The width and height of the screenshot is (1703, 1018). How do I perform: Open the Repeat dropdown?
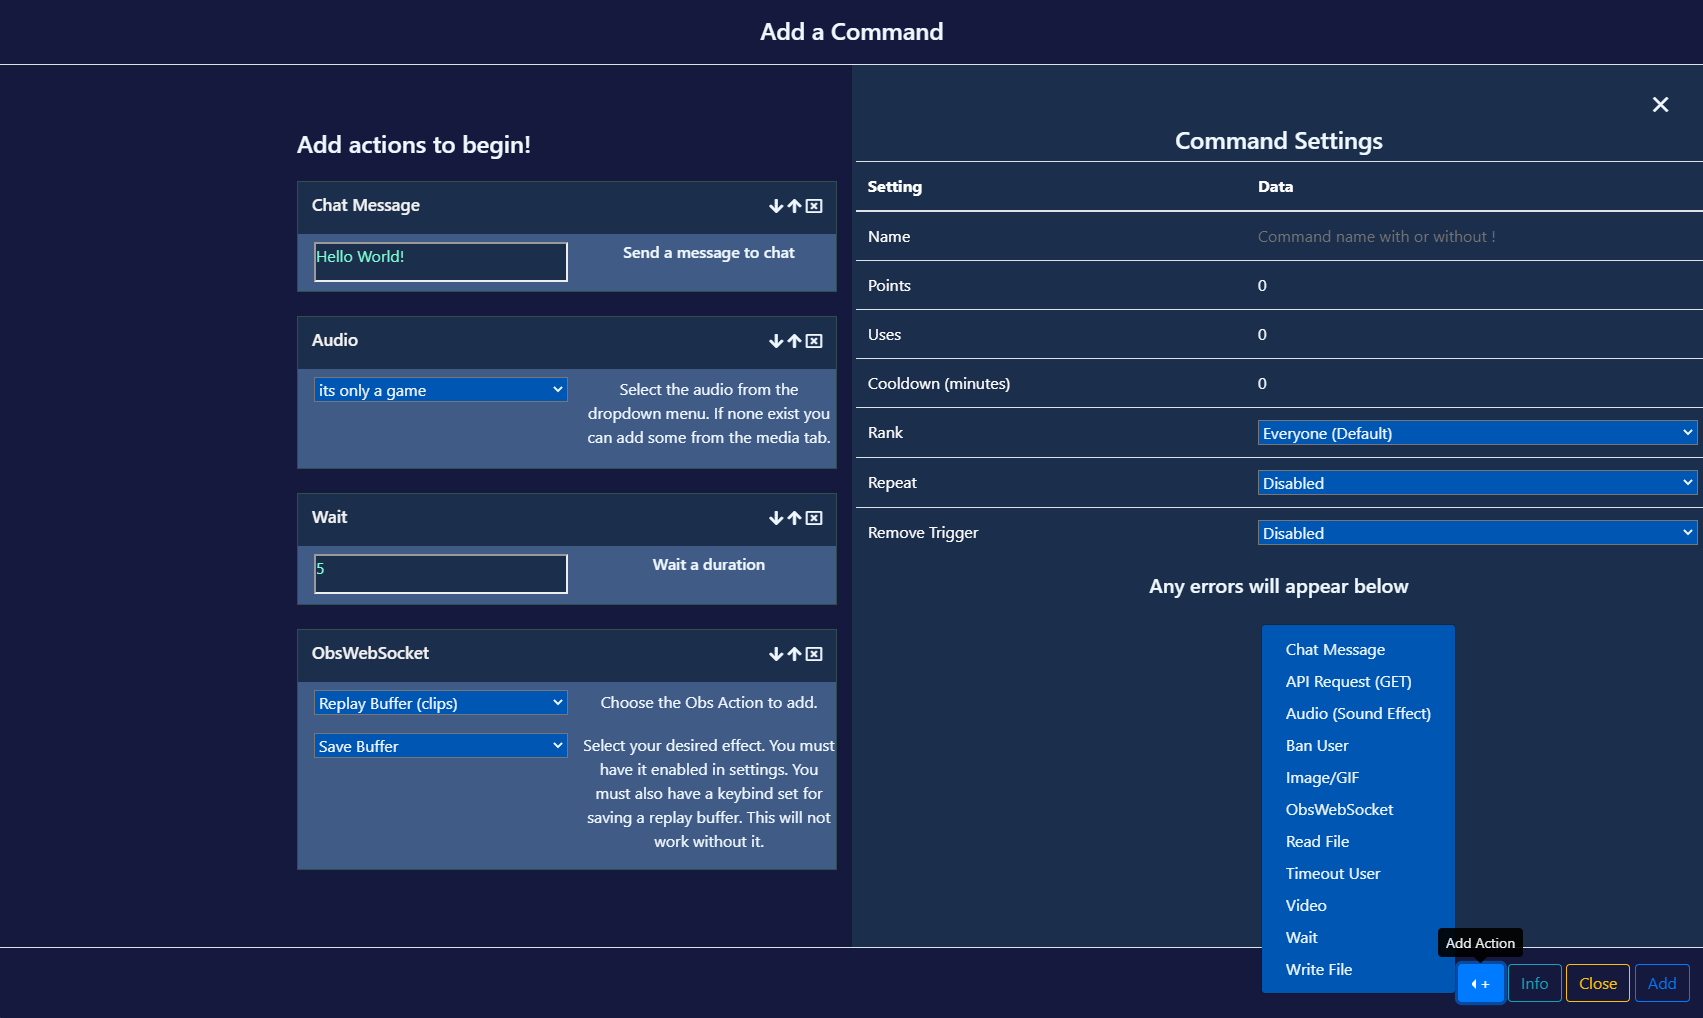[x=1476, y=482]
